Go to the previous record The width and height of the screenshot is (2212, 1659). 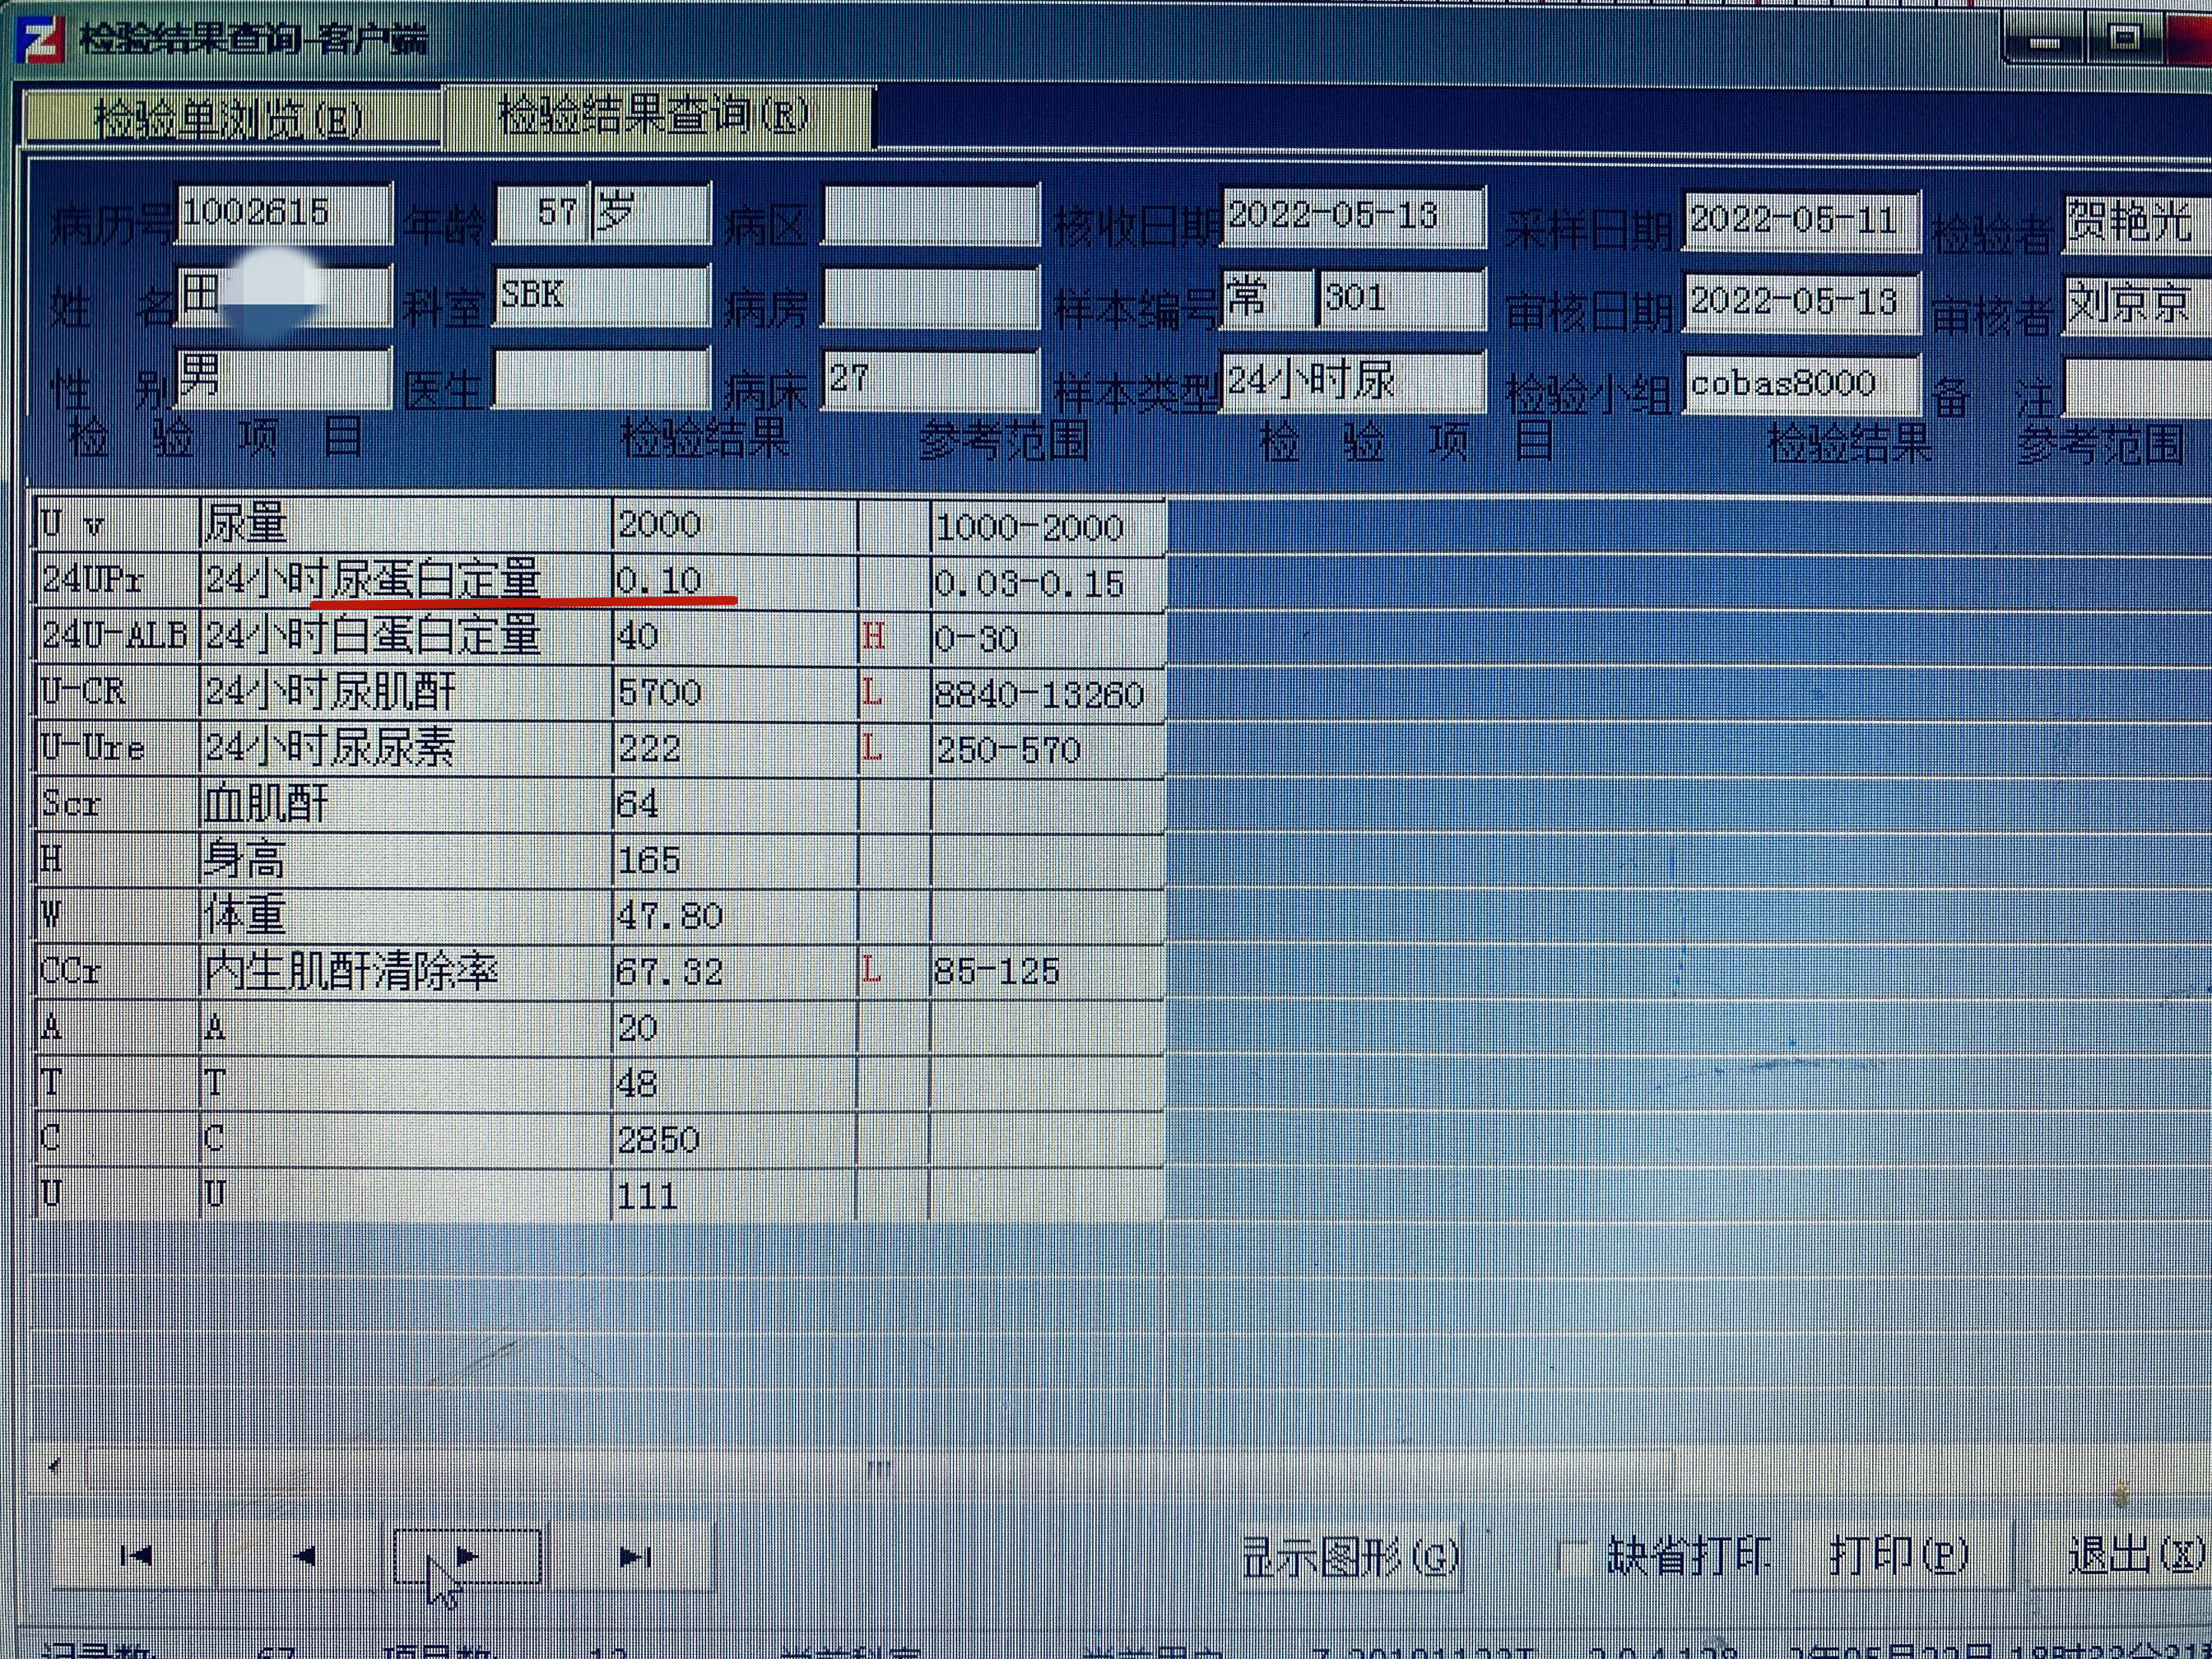[303, 1555]
